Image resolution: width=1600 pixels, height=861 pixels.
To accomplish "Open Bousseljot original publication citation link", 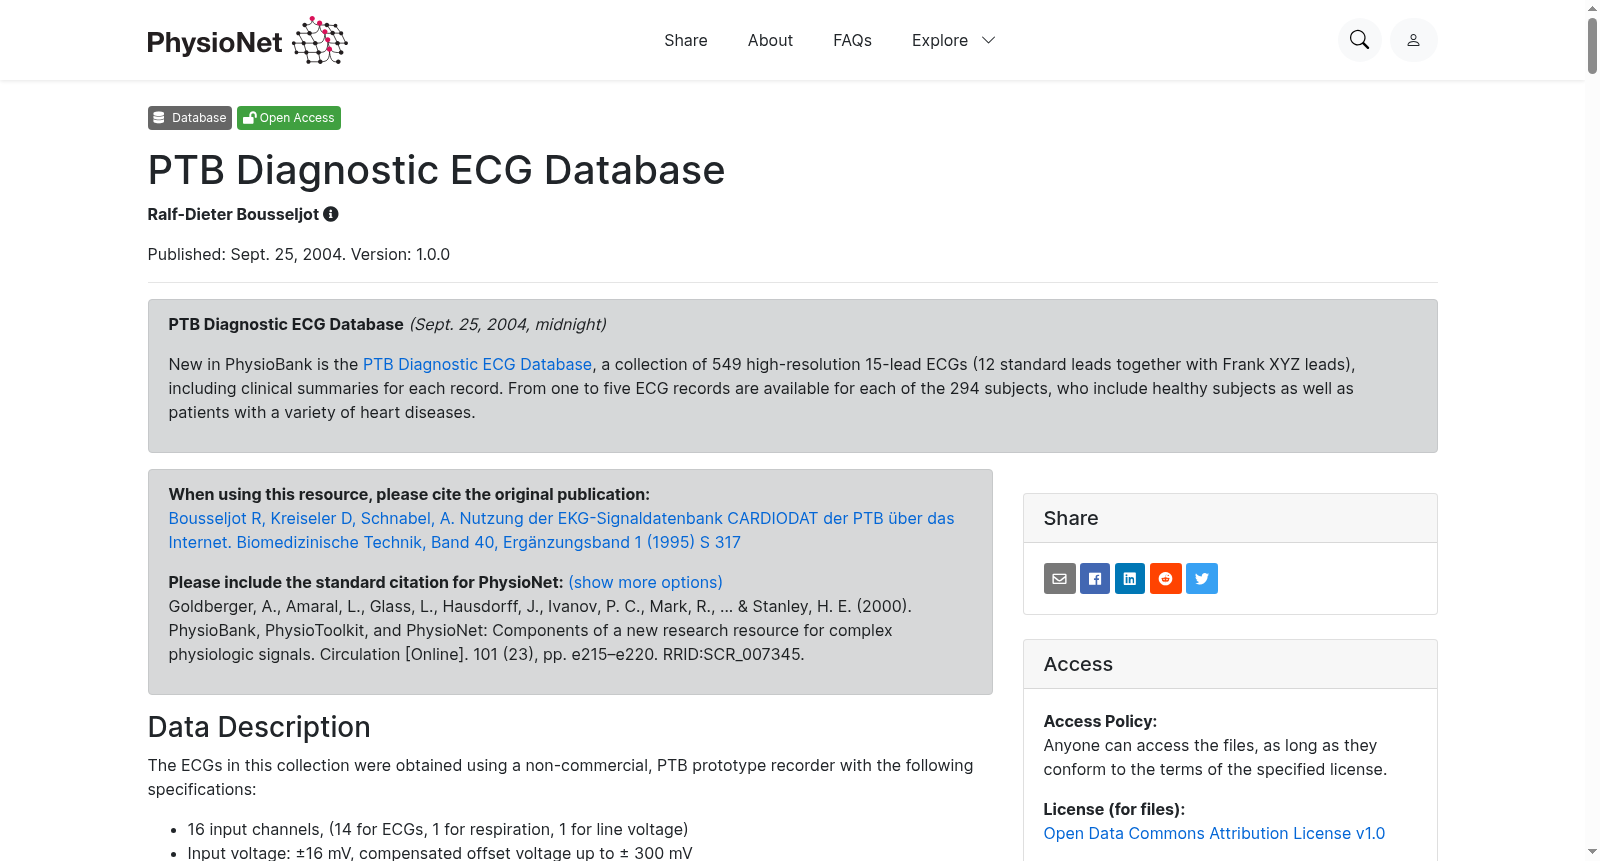I will click(x=561, y=530).
